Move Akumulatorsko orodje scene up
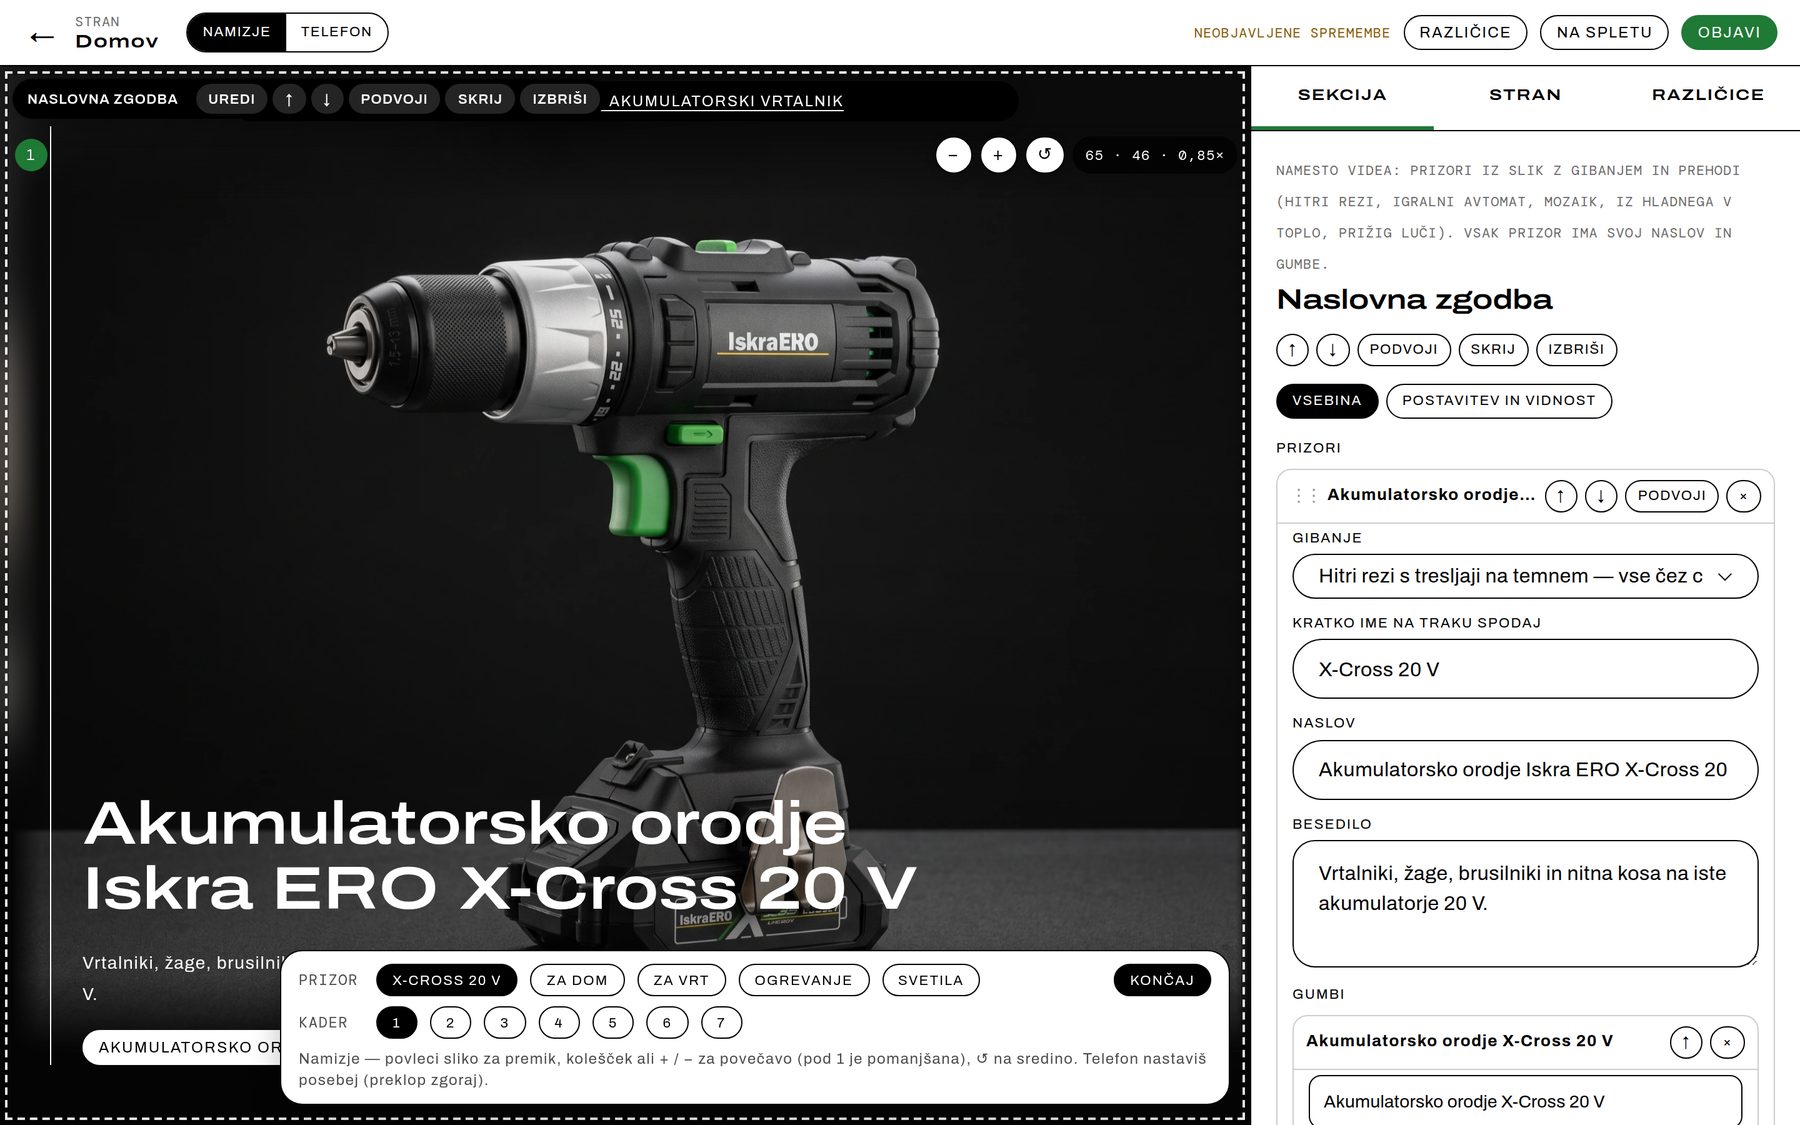 tap(1560, 496)
